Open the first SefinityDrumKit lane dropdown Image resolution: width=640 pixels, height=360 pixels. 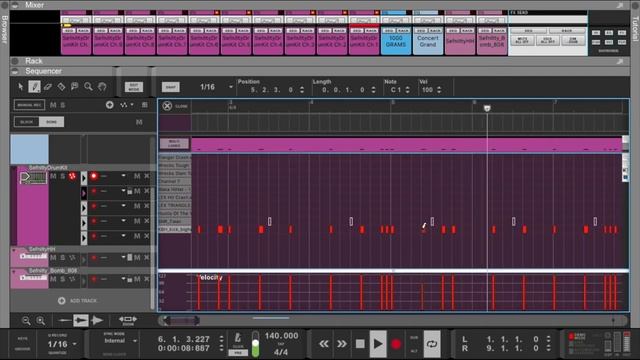tap(123, 176)
